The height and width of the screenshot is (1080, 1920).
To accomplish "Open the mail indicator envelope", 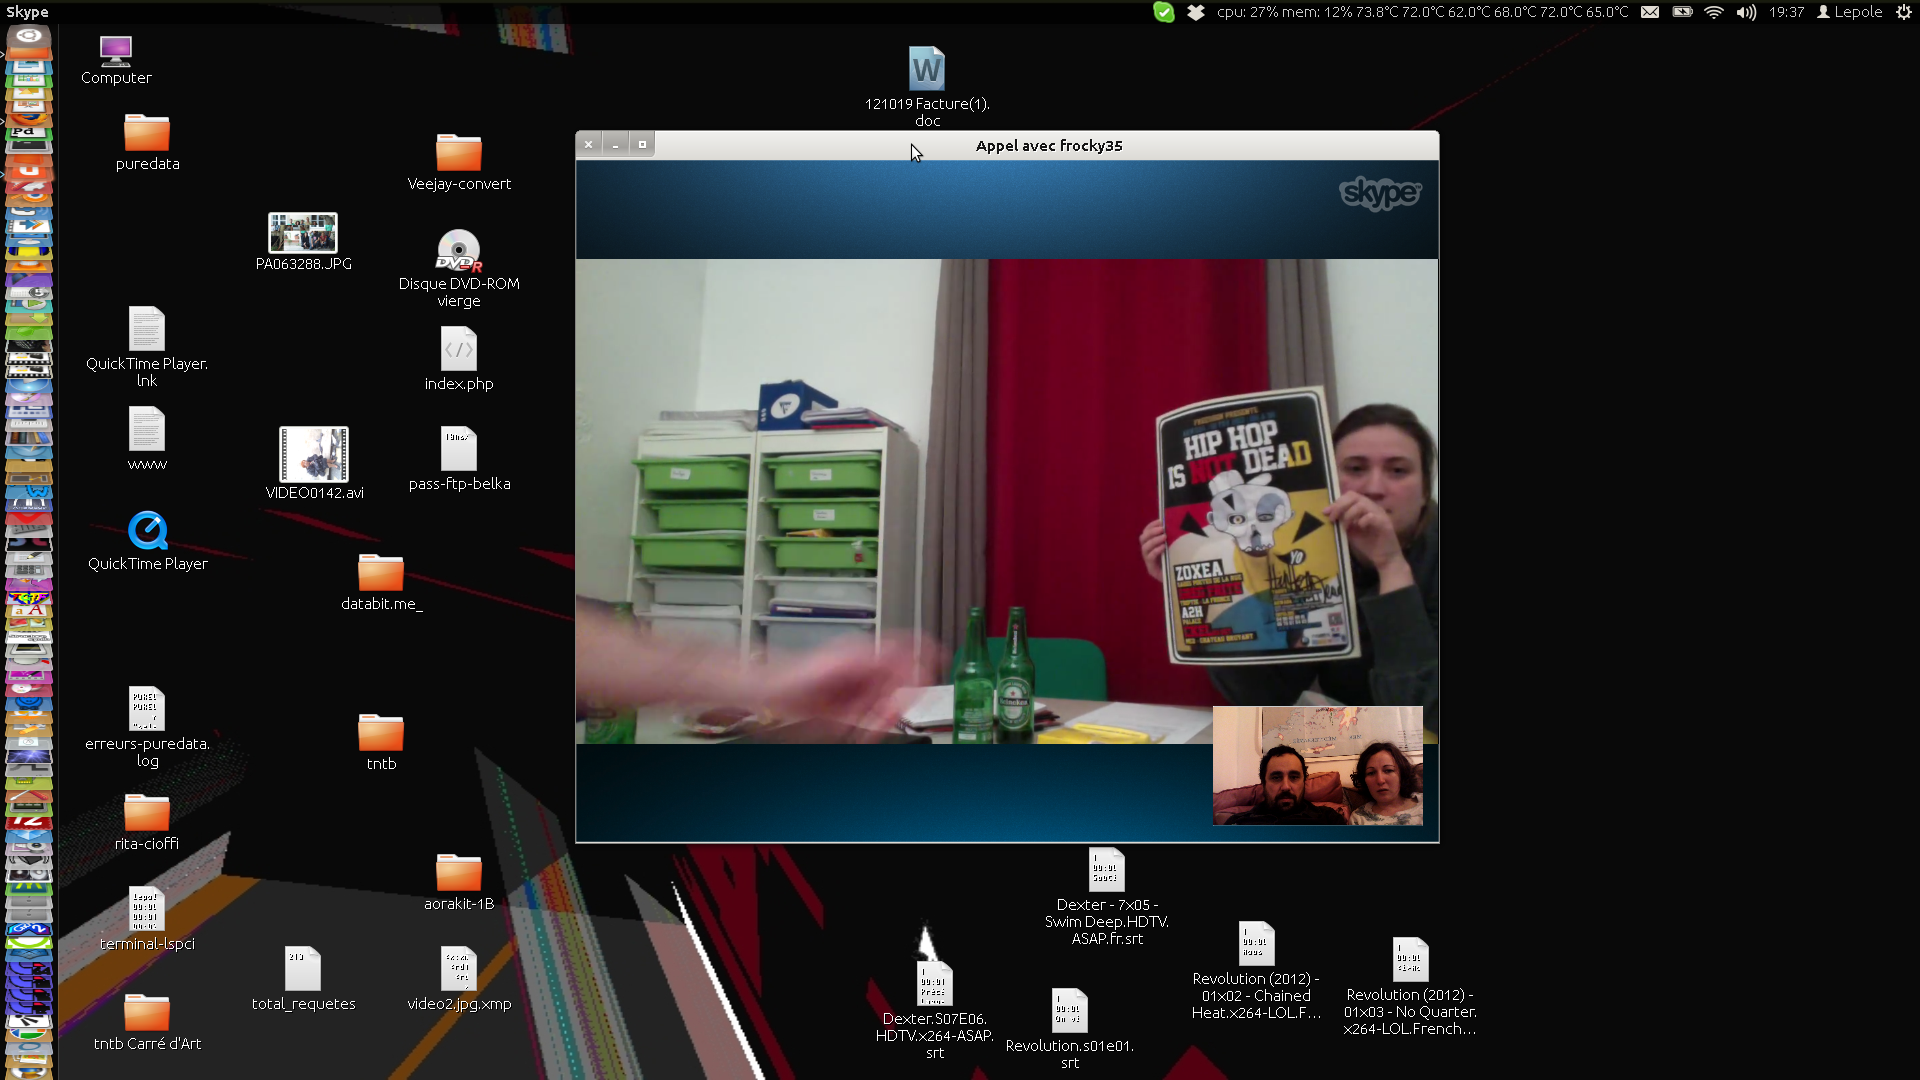I will point(1650,12).
